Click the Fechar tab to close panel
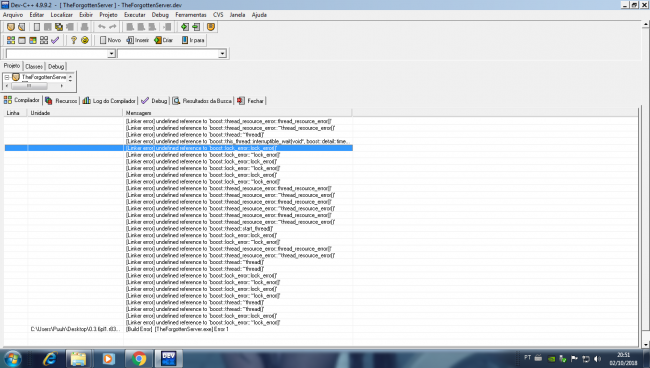The height and width of the screenshot is (368, 650). point(250,101)
